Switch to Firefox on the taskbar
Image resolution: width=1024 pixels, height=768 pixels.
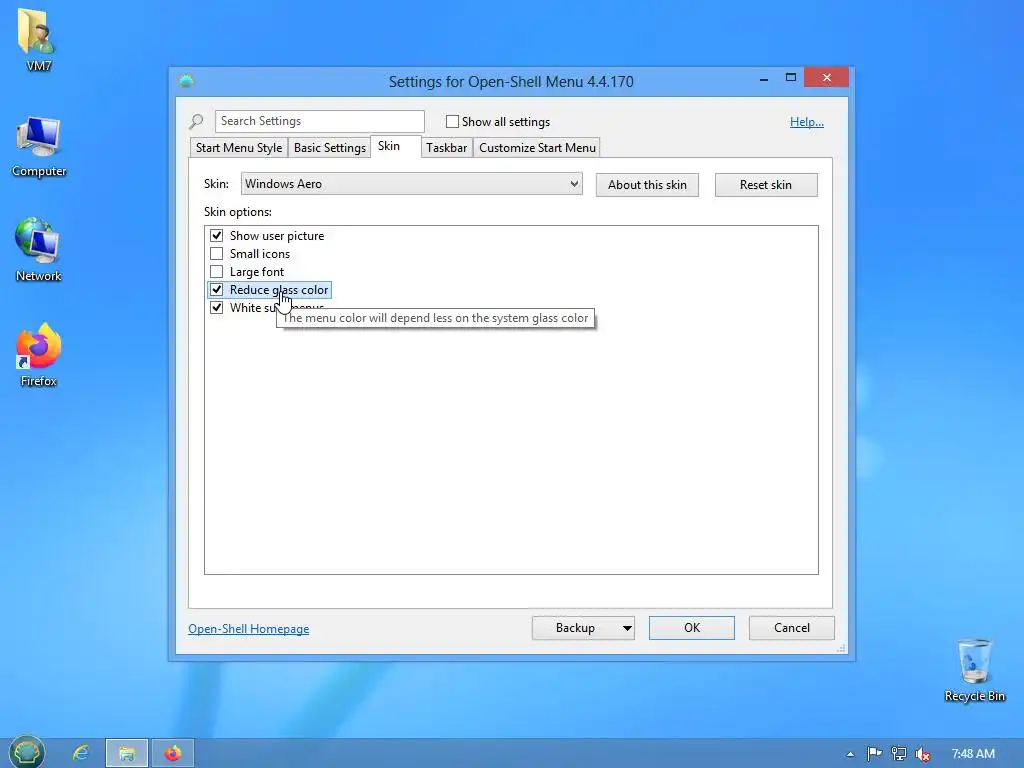tap(173, 753)
